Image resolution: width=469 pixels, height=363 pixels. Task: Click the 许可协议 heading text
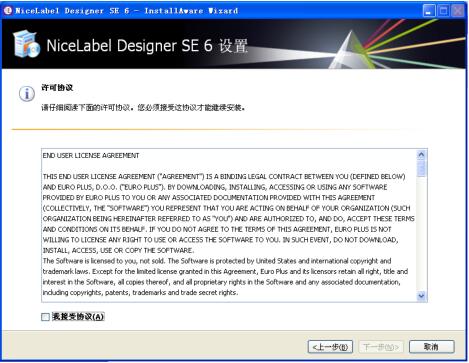click(x=57, y=88)
